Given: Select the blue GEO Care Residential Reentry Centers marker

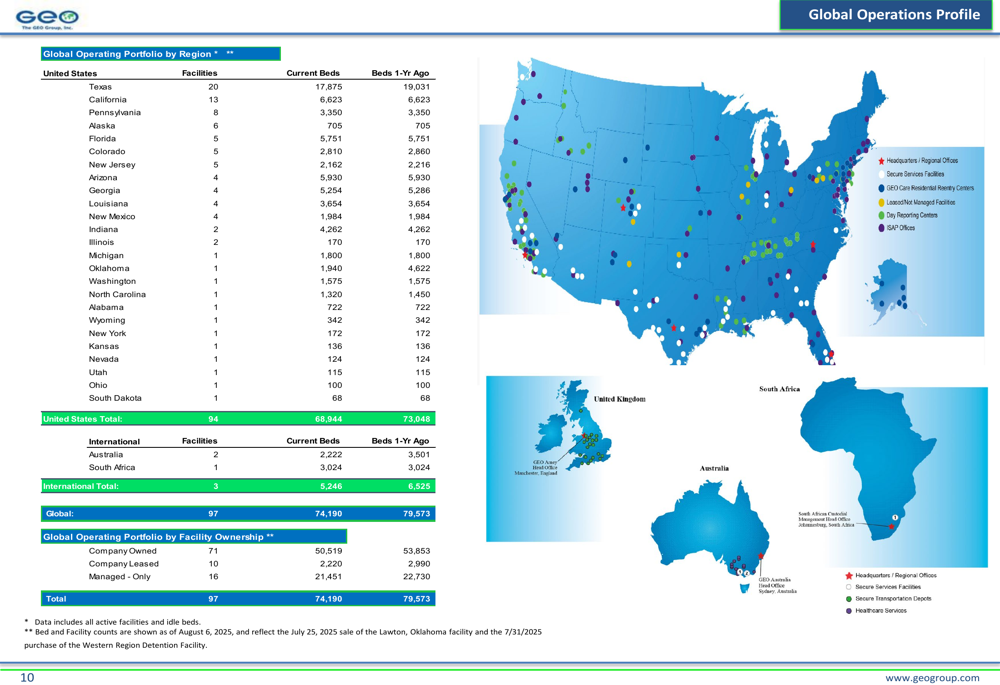Looking at the screenshot, I should (881, 188).
